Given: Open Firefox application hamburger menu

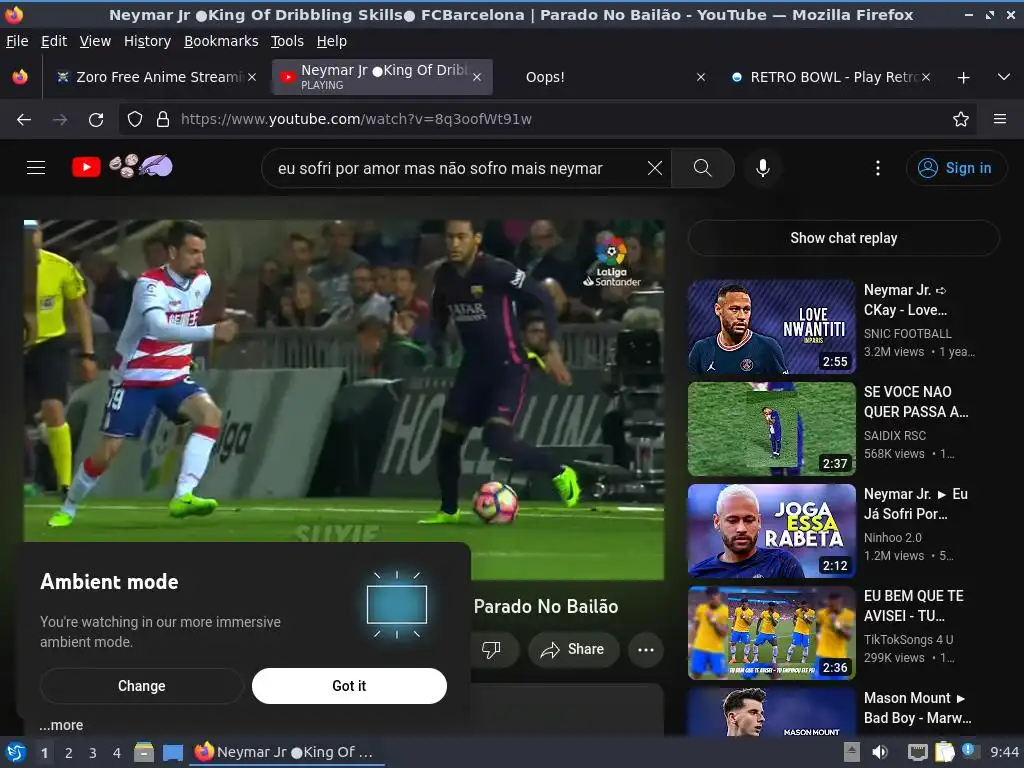Looking at the screenshot, I should (x=1000, y=119).
